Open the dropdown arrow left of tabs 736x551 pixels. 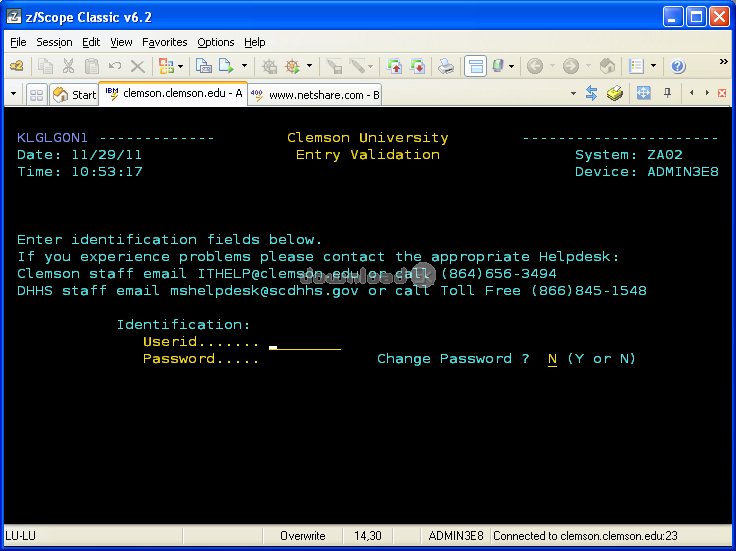coord(14,93)
